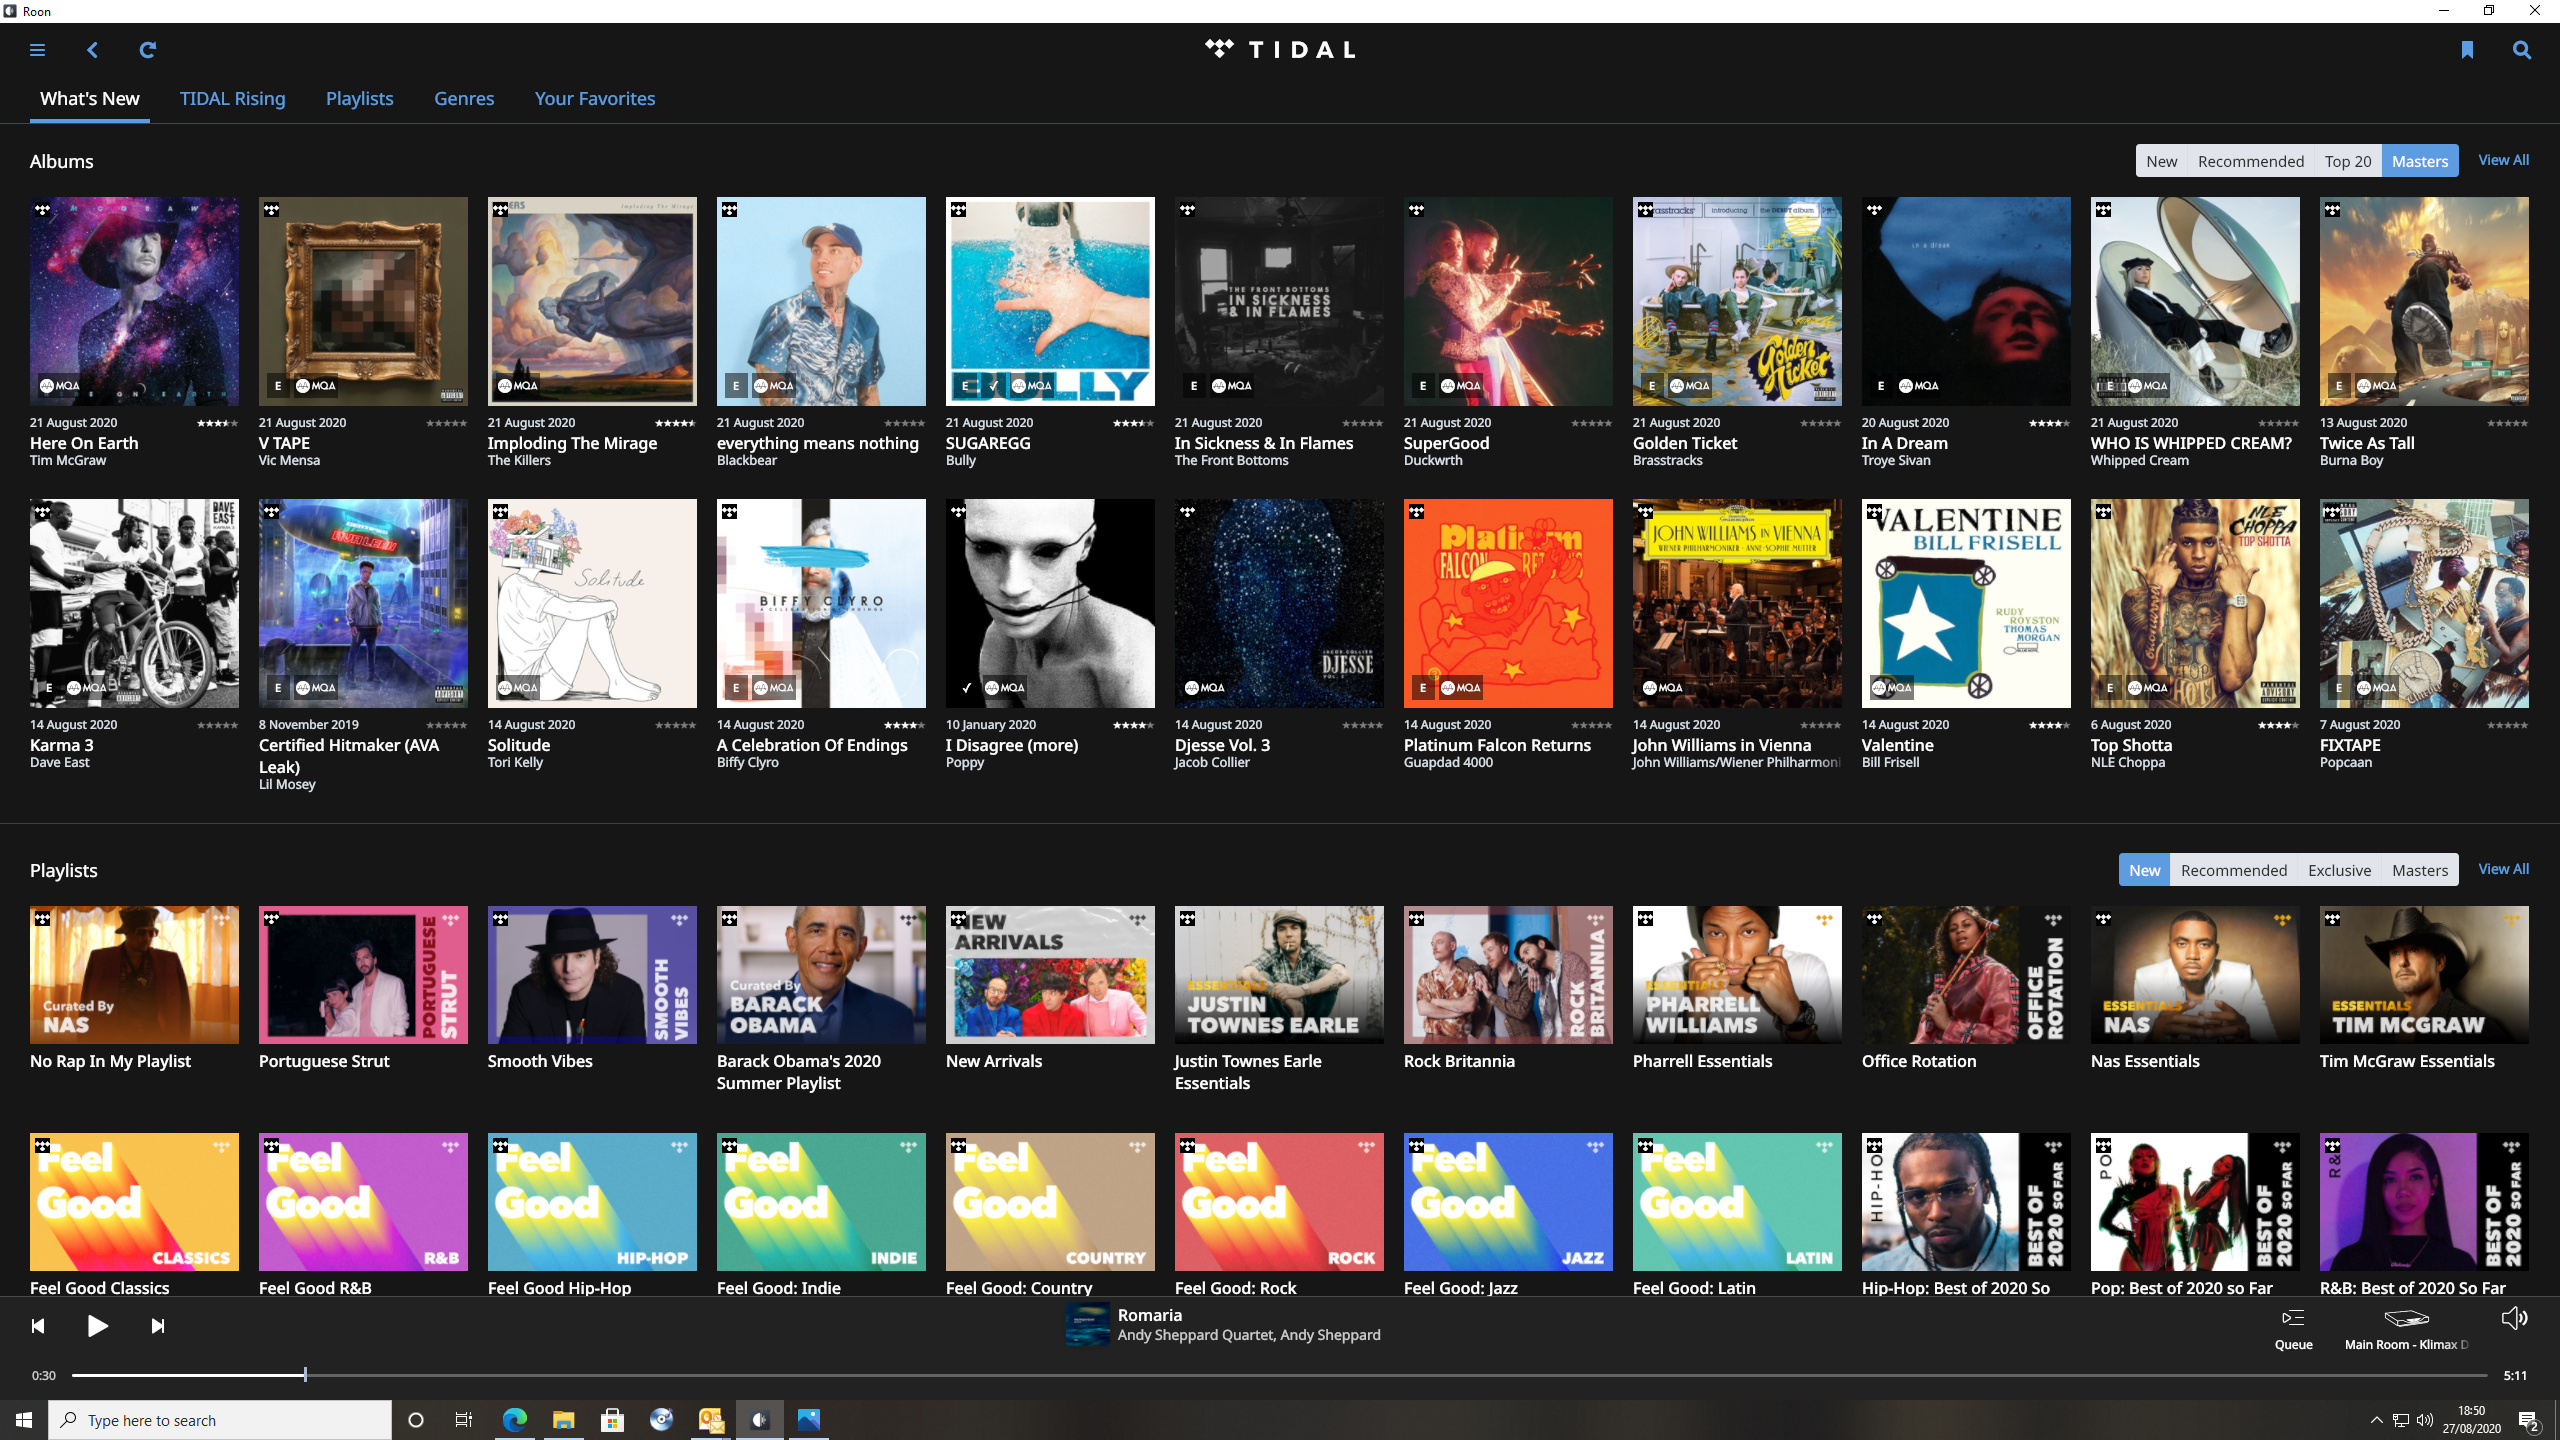Click the SUGAREGG album title

click(x=988, y=443)
